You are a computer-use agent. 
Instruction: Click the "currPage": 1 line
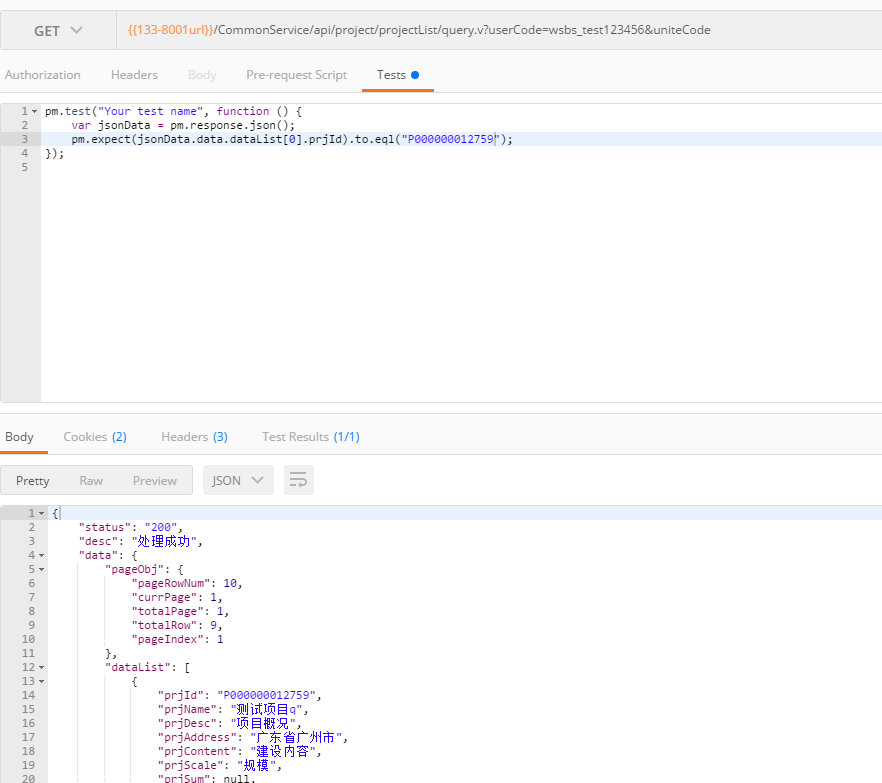[177, 597]
